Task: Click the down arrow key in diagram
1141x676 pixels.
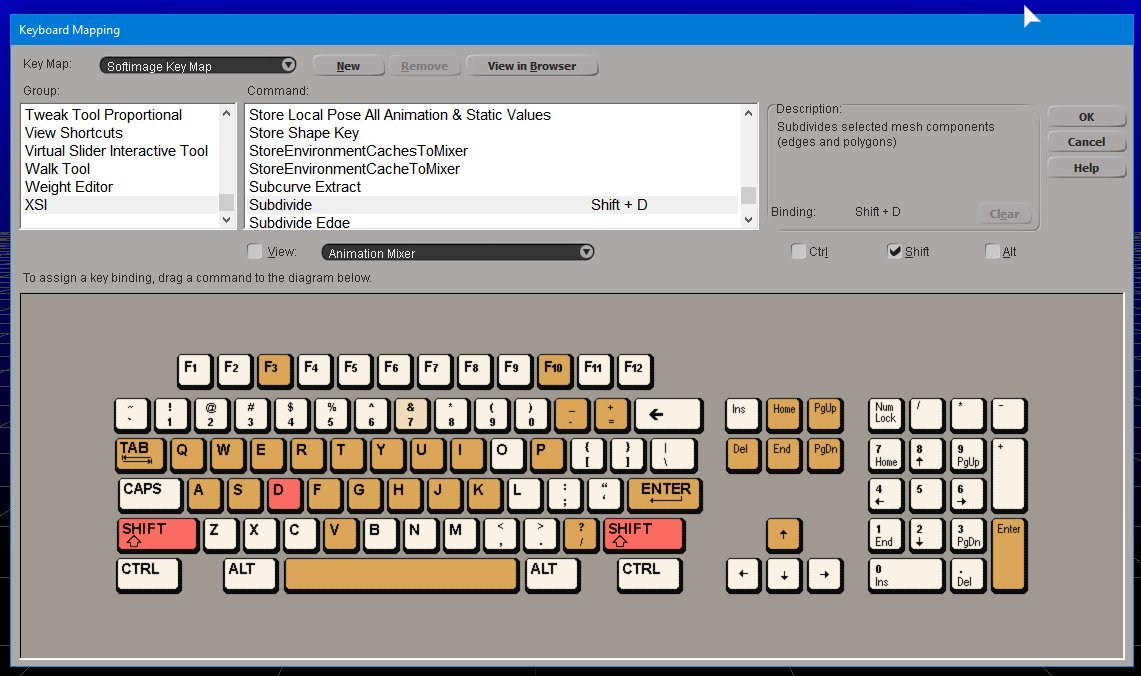Action: click(784, 574)
